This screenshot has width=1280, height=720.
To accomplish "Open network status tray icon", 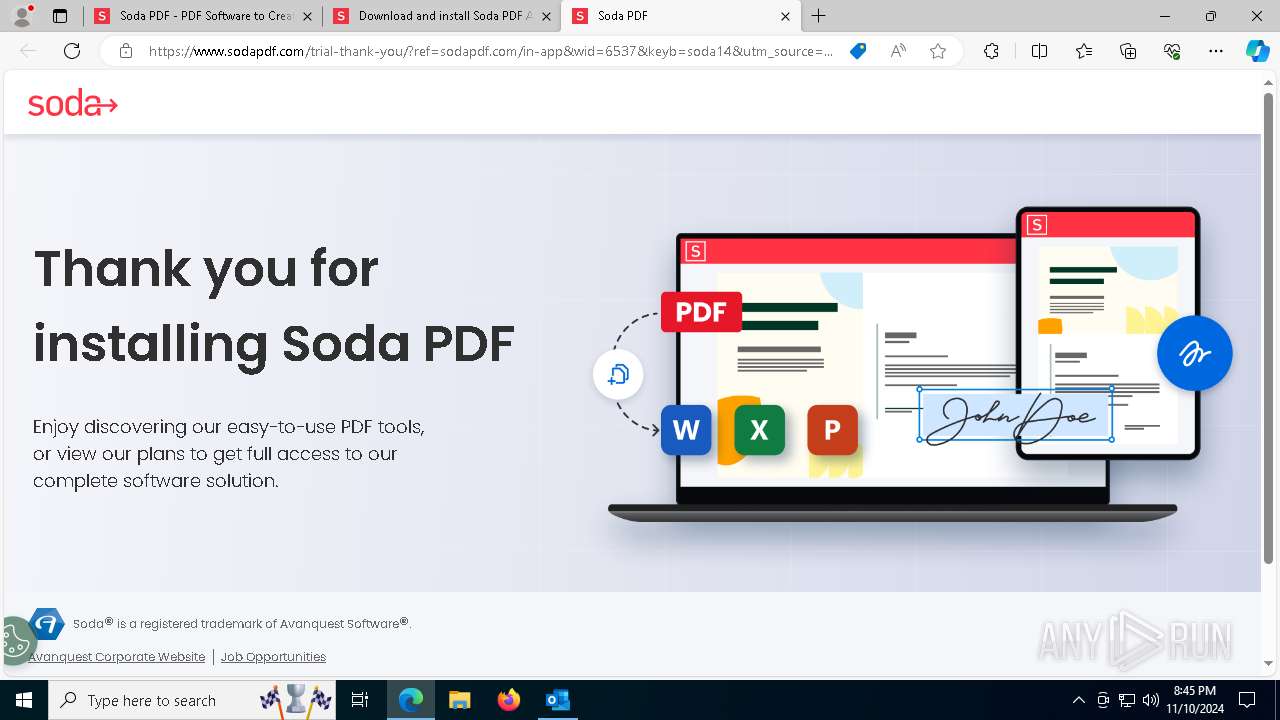I will coord(1127,700).
